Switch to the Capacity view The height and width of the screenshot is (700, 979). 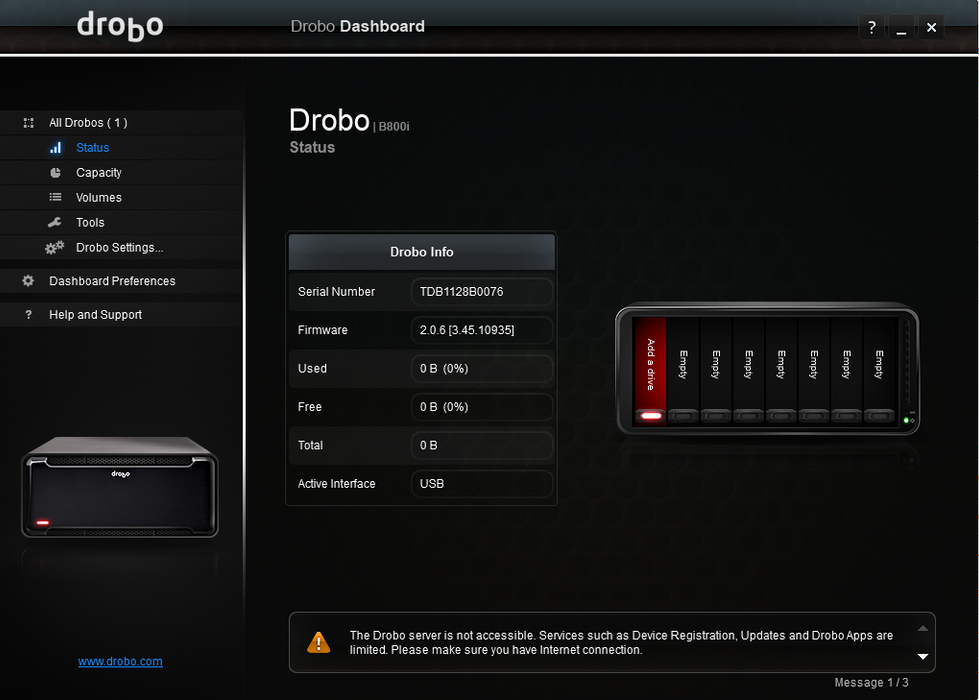99,172
